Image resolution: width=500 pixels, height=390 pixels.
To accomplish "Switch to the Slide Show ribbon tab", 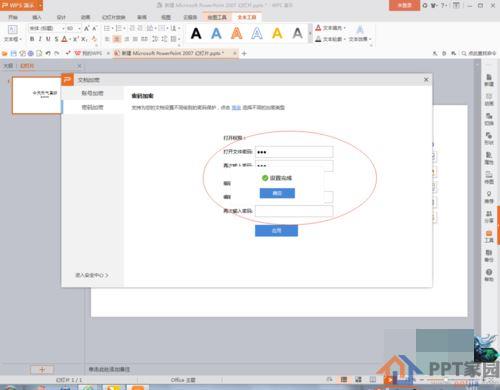I will pyautogui.click(x=114, y=17).
